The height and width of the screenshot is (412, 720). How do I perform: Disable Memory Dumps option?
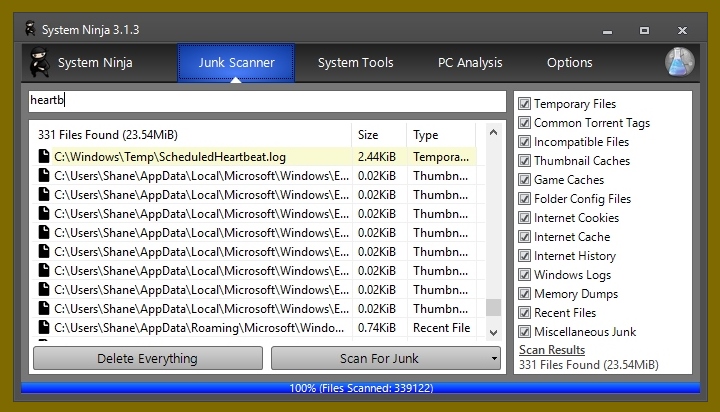click(x=524, y=293)
